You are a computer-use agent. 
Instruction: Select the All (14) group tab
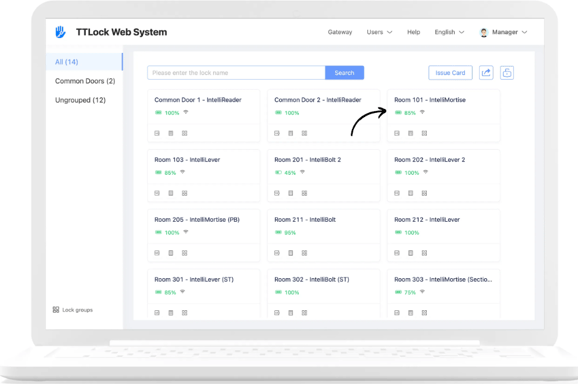click(x=84, y=62)
